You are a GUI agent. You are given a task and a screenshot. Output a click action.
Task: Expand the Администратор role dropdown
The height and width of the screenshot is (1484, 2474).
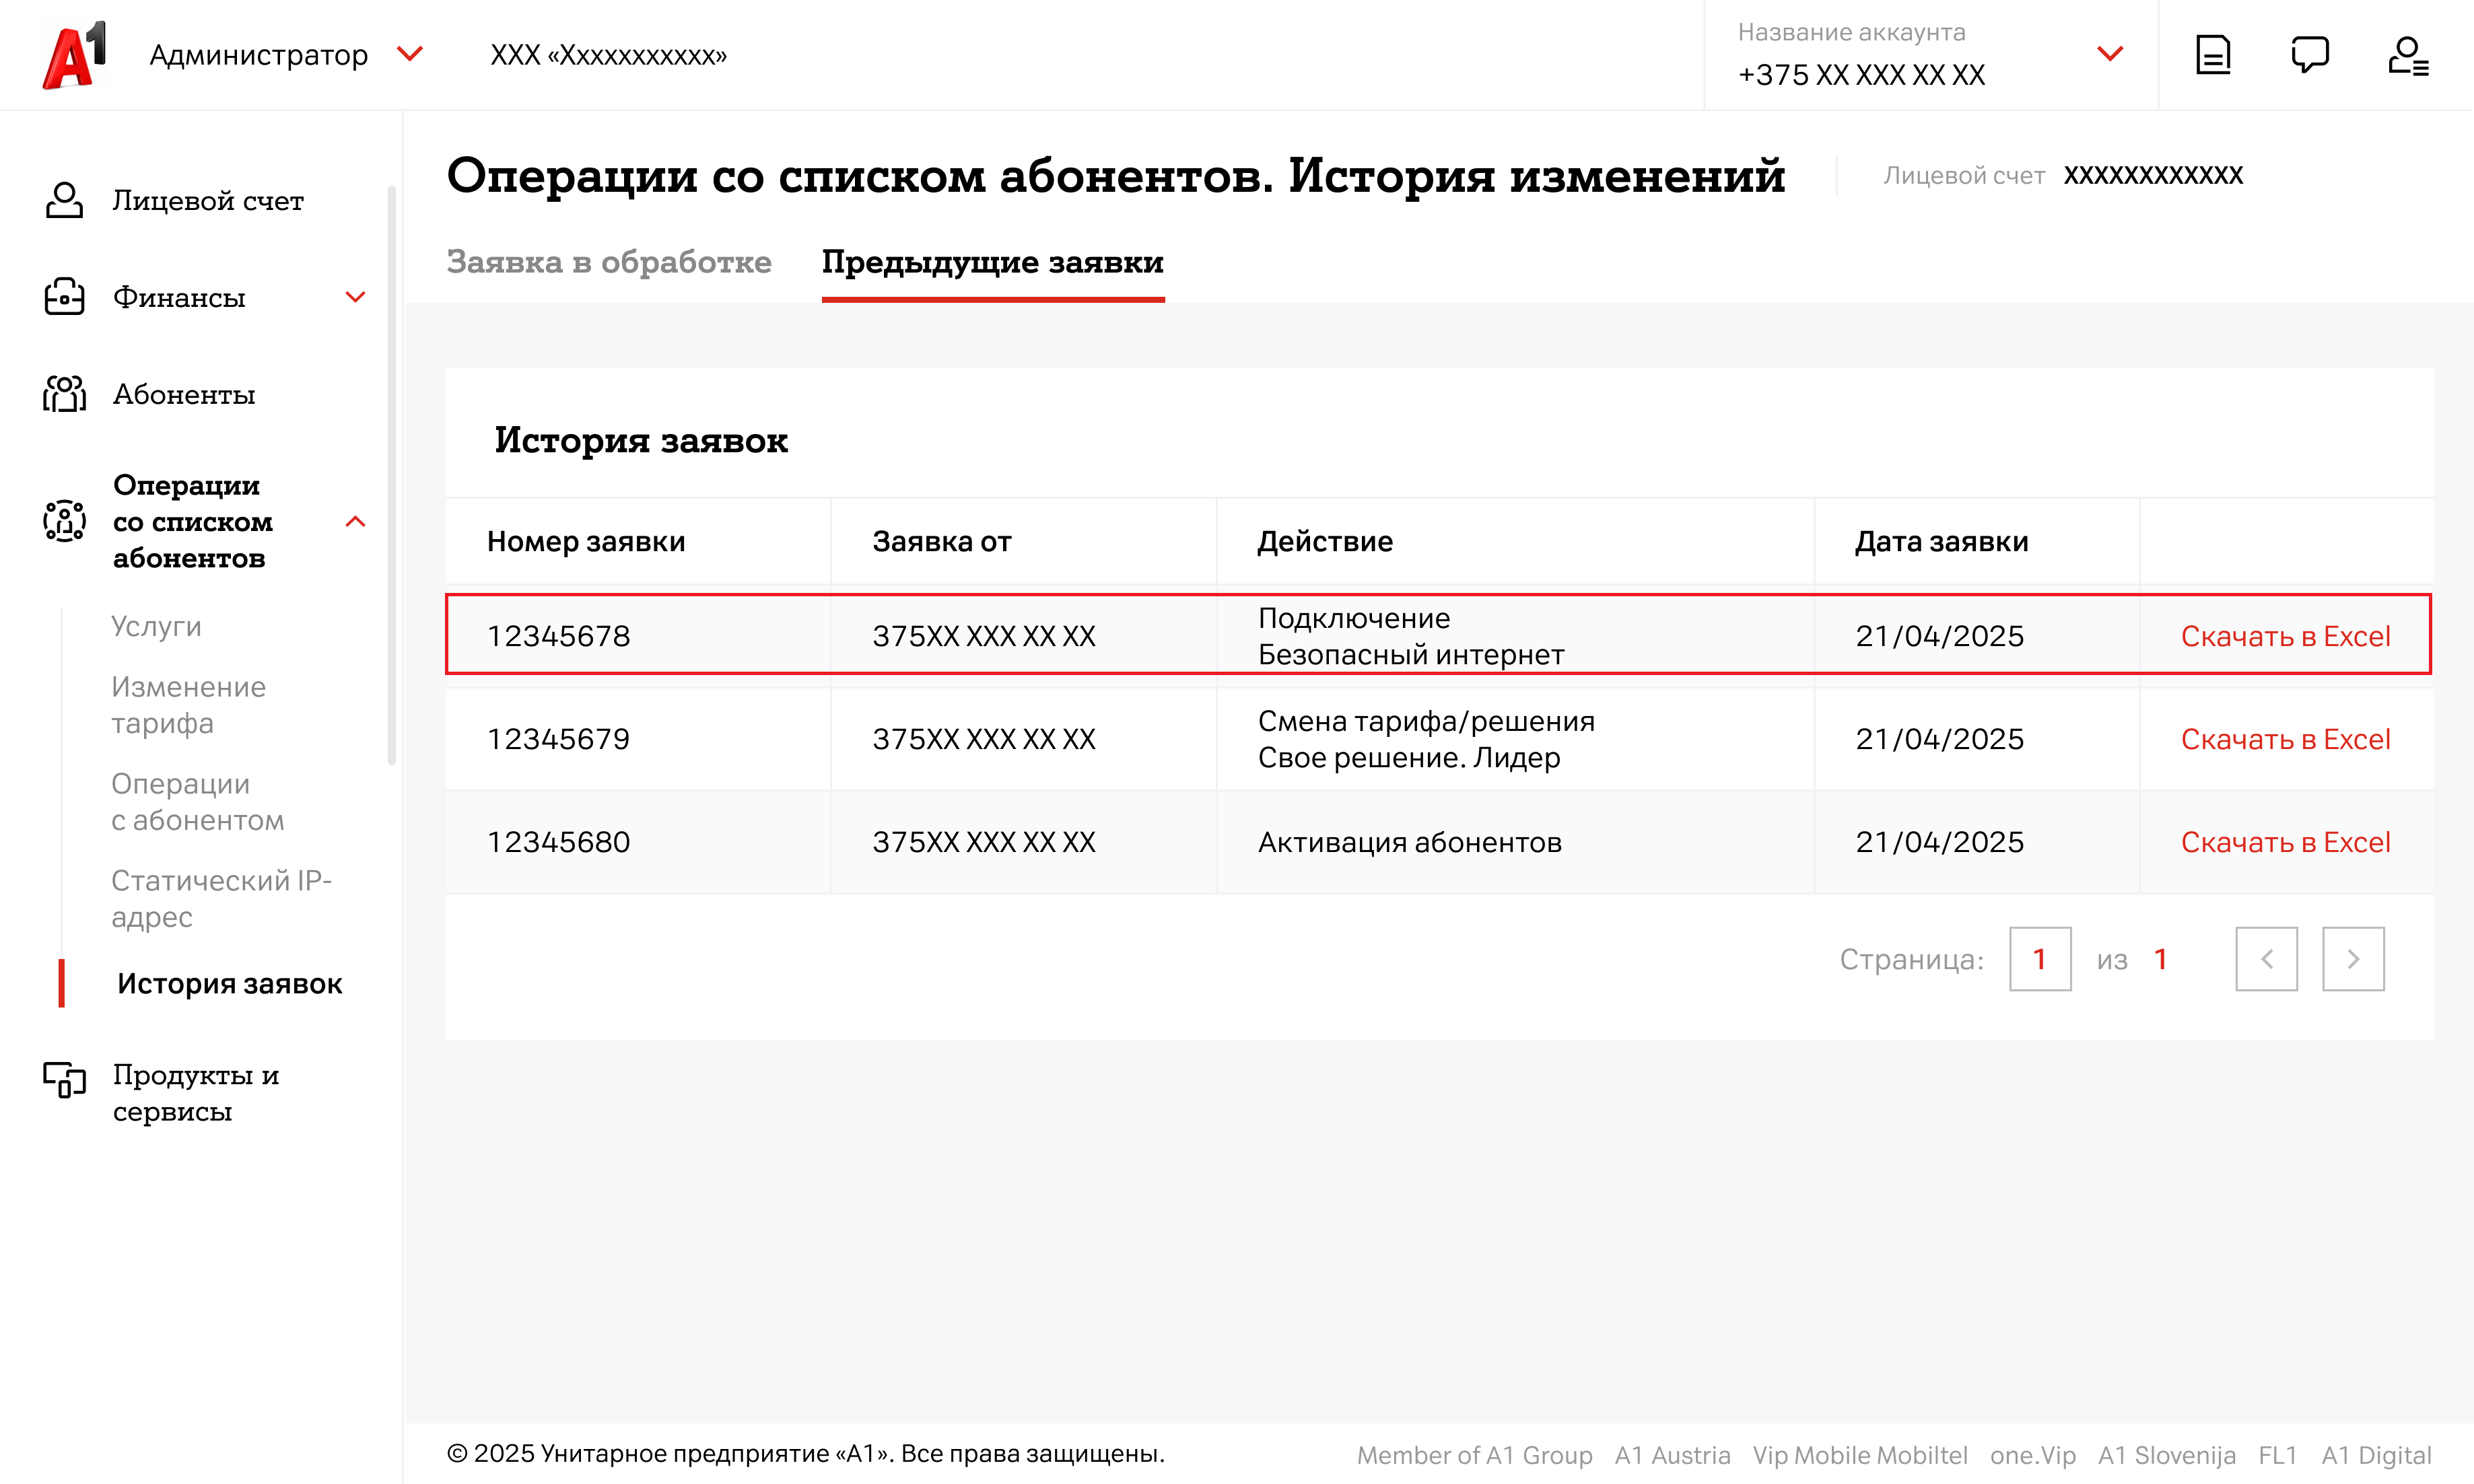[410, 54]
